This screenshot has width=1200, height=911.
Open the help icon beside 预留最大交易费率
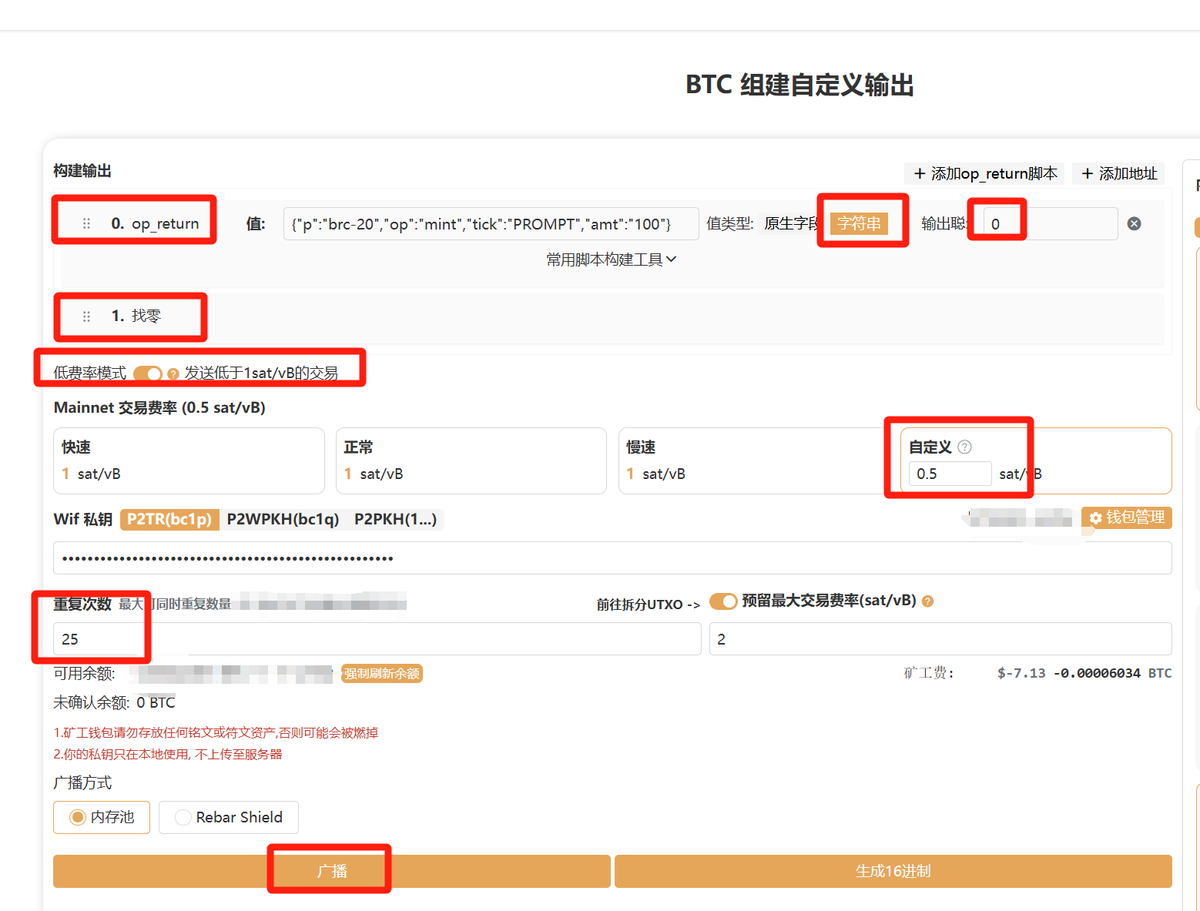tap(928, 602)
